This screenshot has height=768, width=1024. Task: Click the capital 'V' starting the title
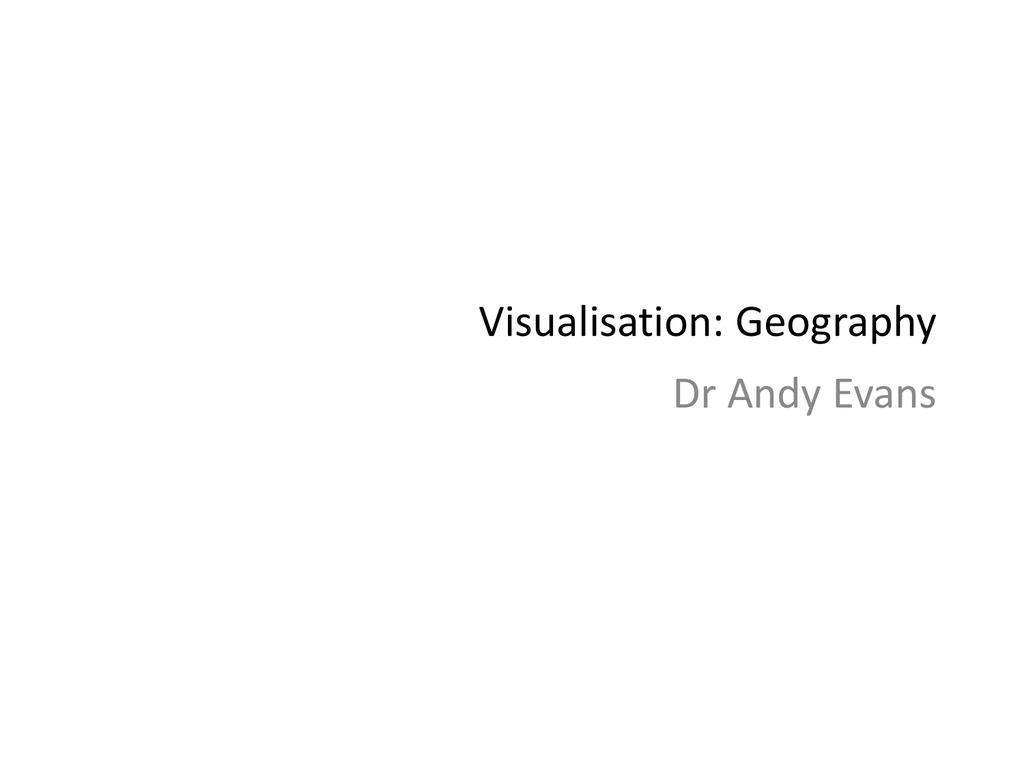492,321
